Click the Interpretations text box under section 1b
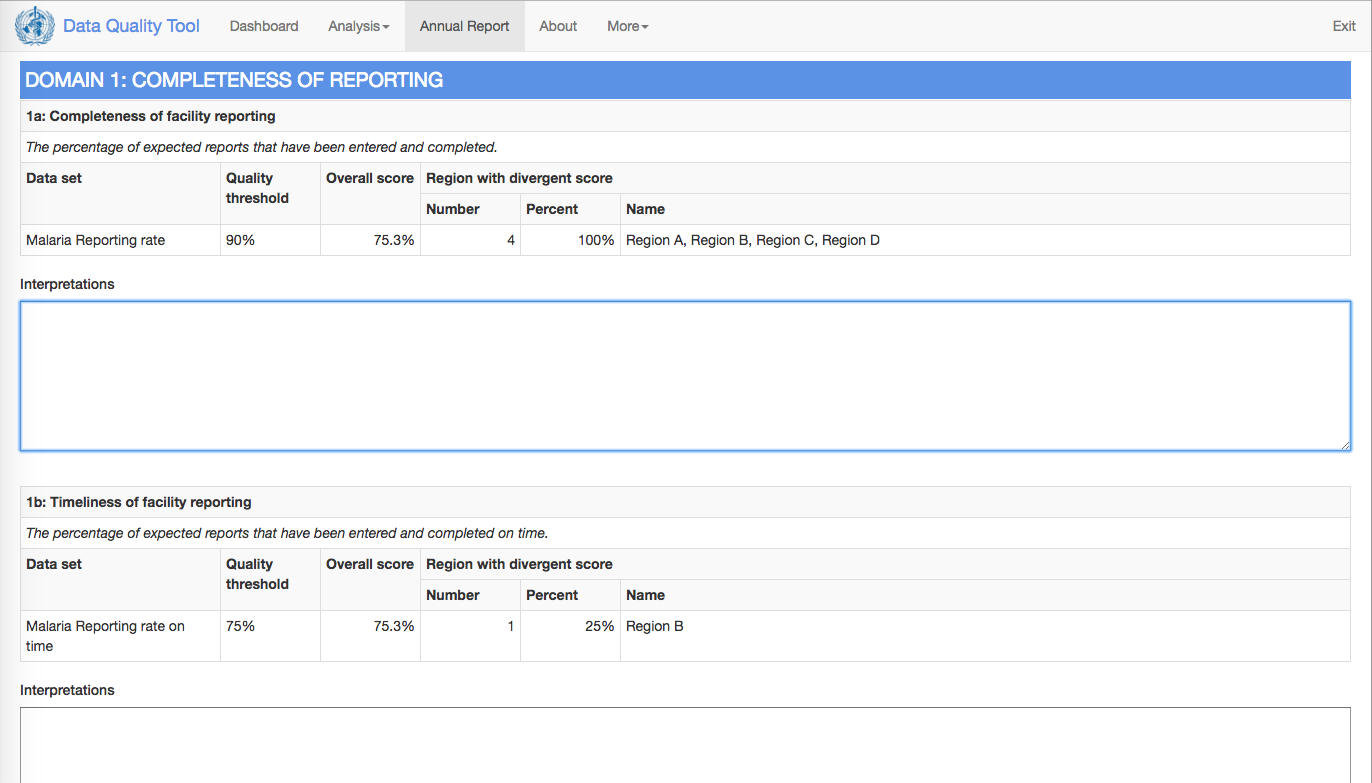The image size is (1372, 783). pos(685,745)
